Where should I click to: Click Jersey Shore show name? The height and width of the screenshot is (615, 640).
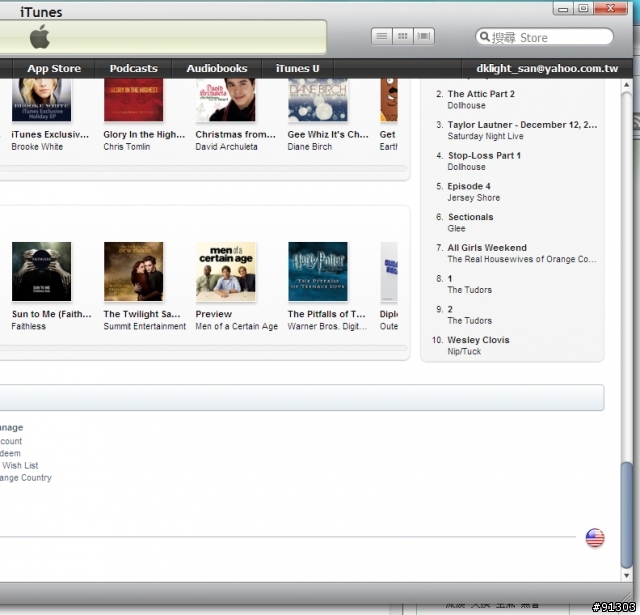point(473,198)
